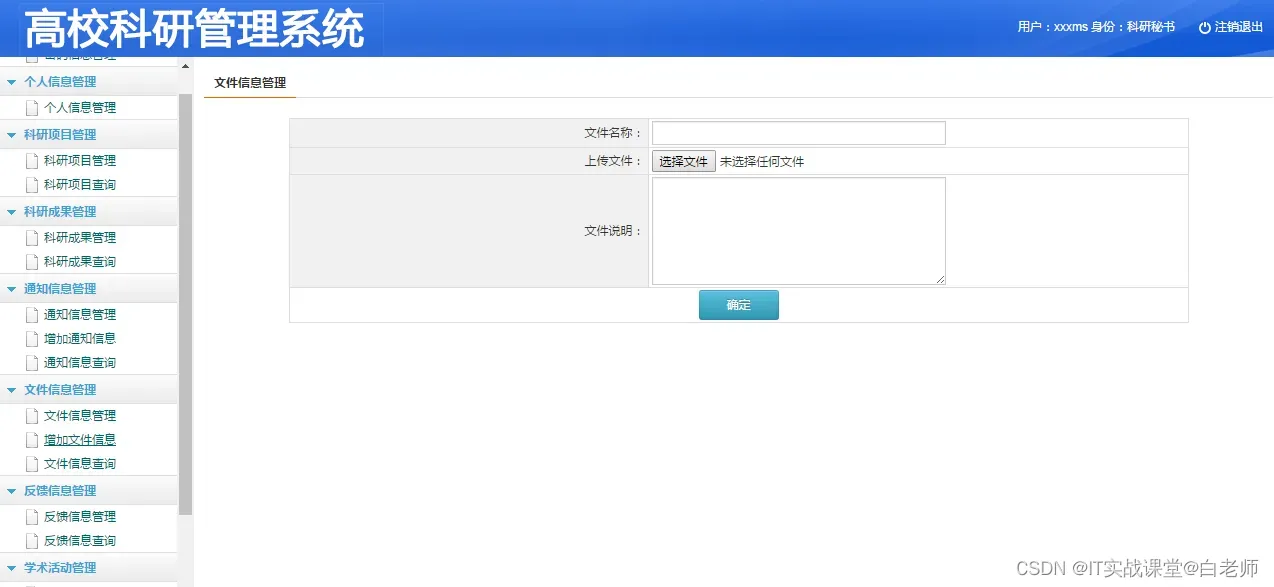This screenshot has height=587, width=1274.
Task: Select the 科研项目查询 page icon
Action: point(31,184)
